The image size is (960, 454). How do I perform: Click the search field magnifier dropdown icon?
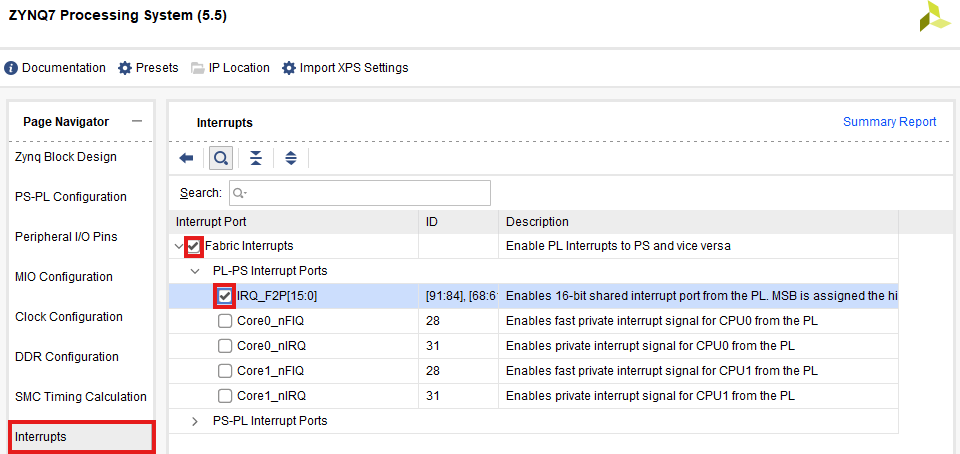point(239,193)
